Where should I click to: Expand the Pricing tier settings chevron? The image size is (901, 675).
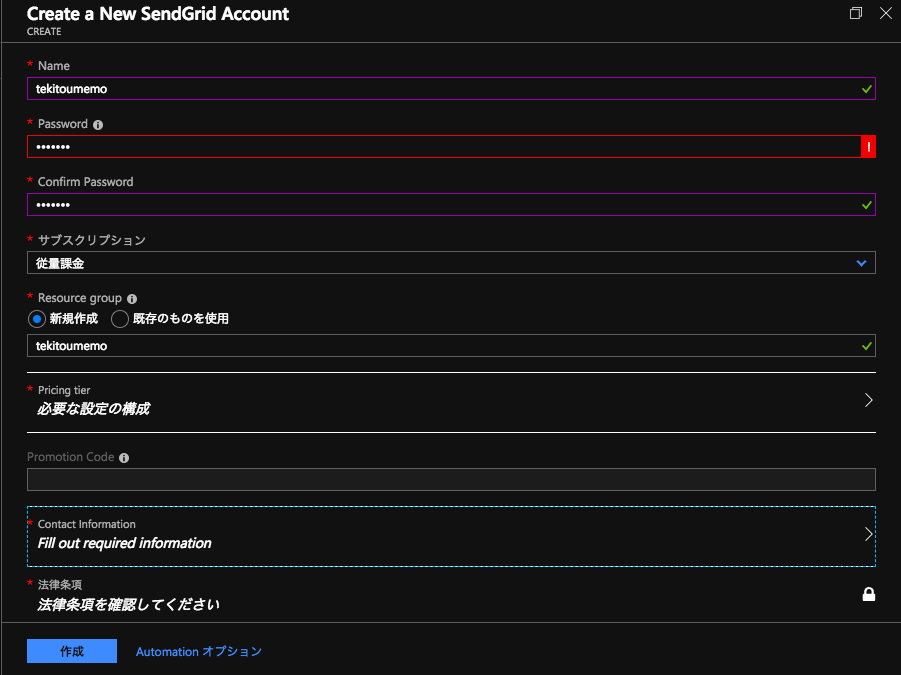point(868,400)
